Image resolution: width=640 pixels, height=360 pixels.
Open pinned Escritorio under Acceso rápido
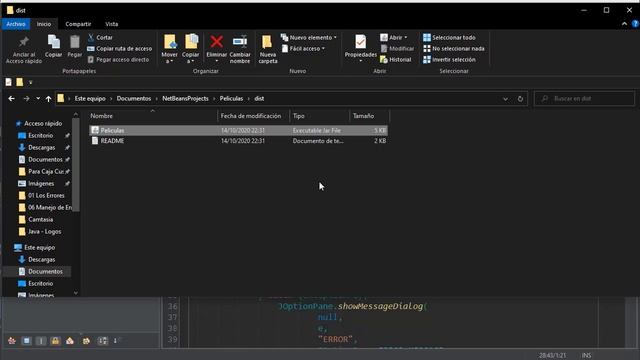40,135
